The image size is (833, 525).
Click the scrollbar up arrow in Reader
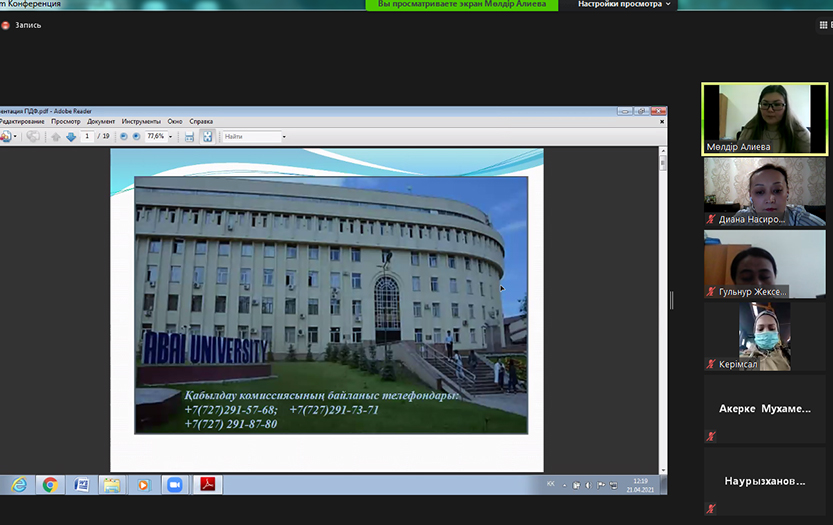click(x=662, y=151)
